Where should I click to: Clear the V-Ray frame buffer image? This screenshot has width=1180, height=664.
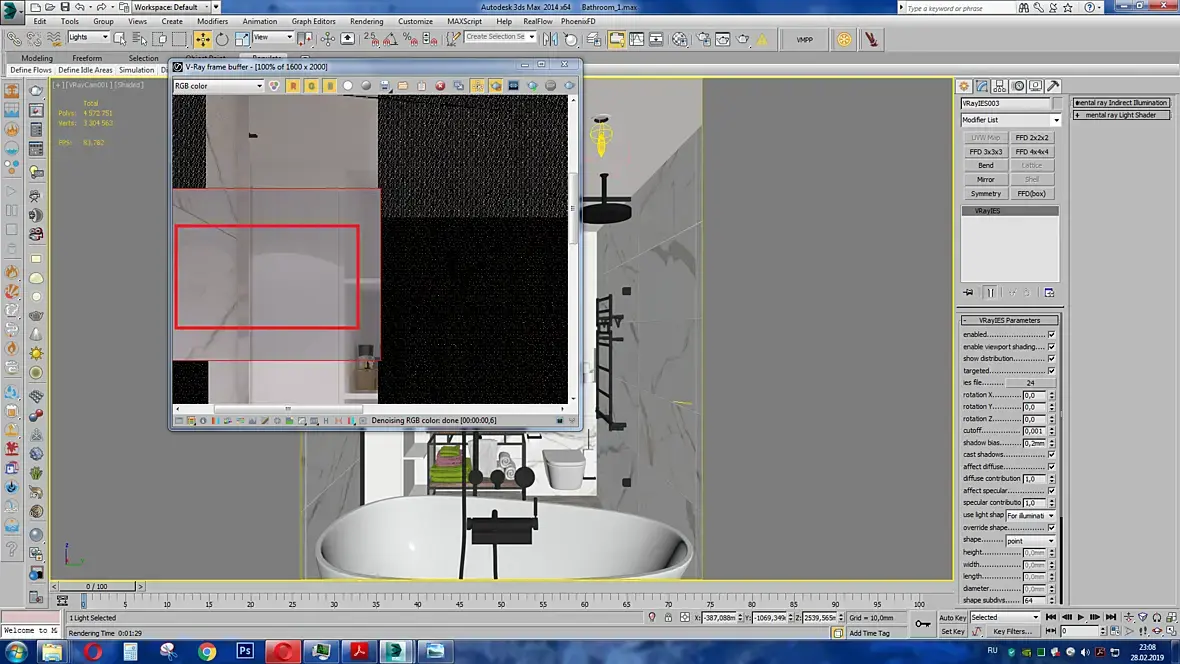tap(440, 86)
